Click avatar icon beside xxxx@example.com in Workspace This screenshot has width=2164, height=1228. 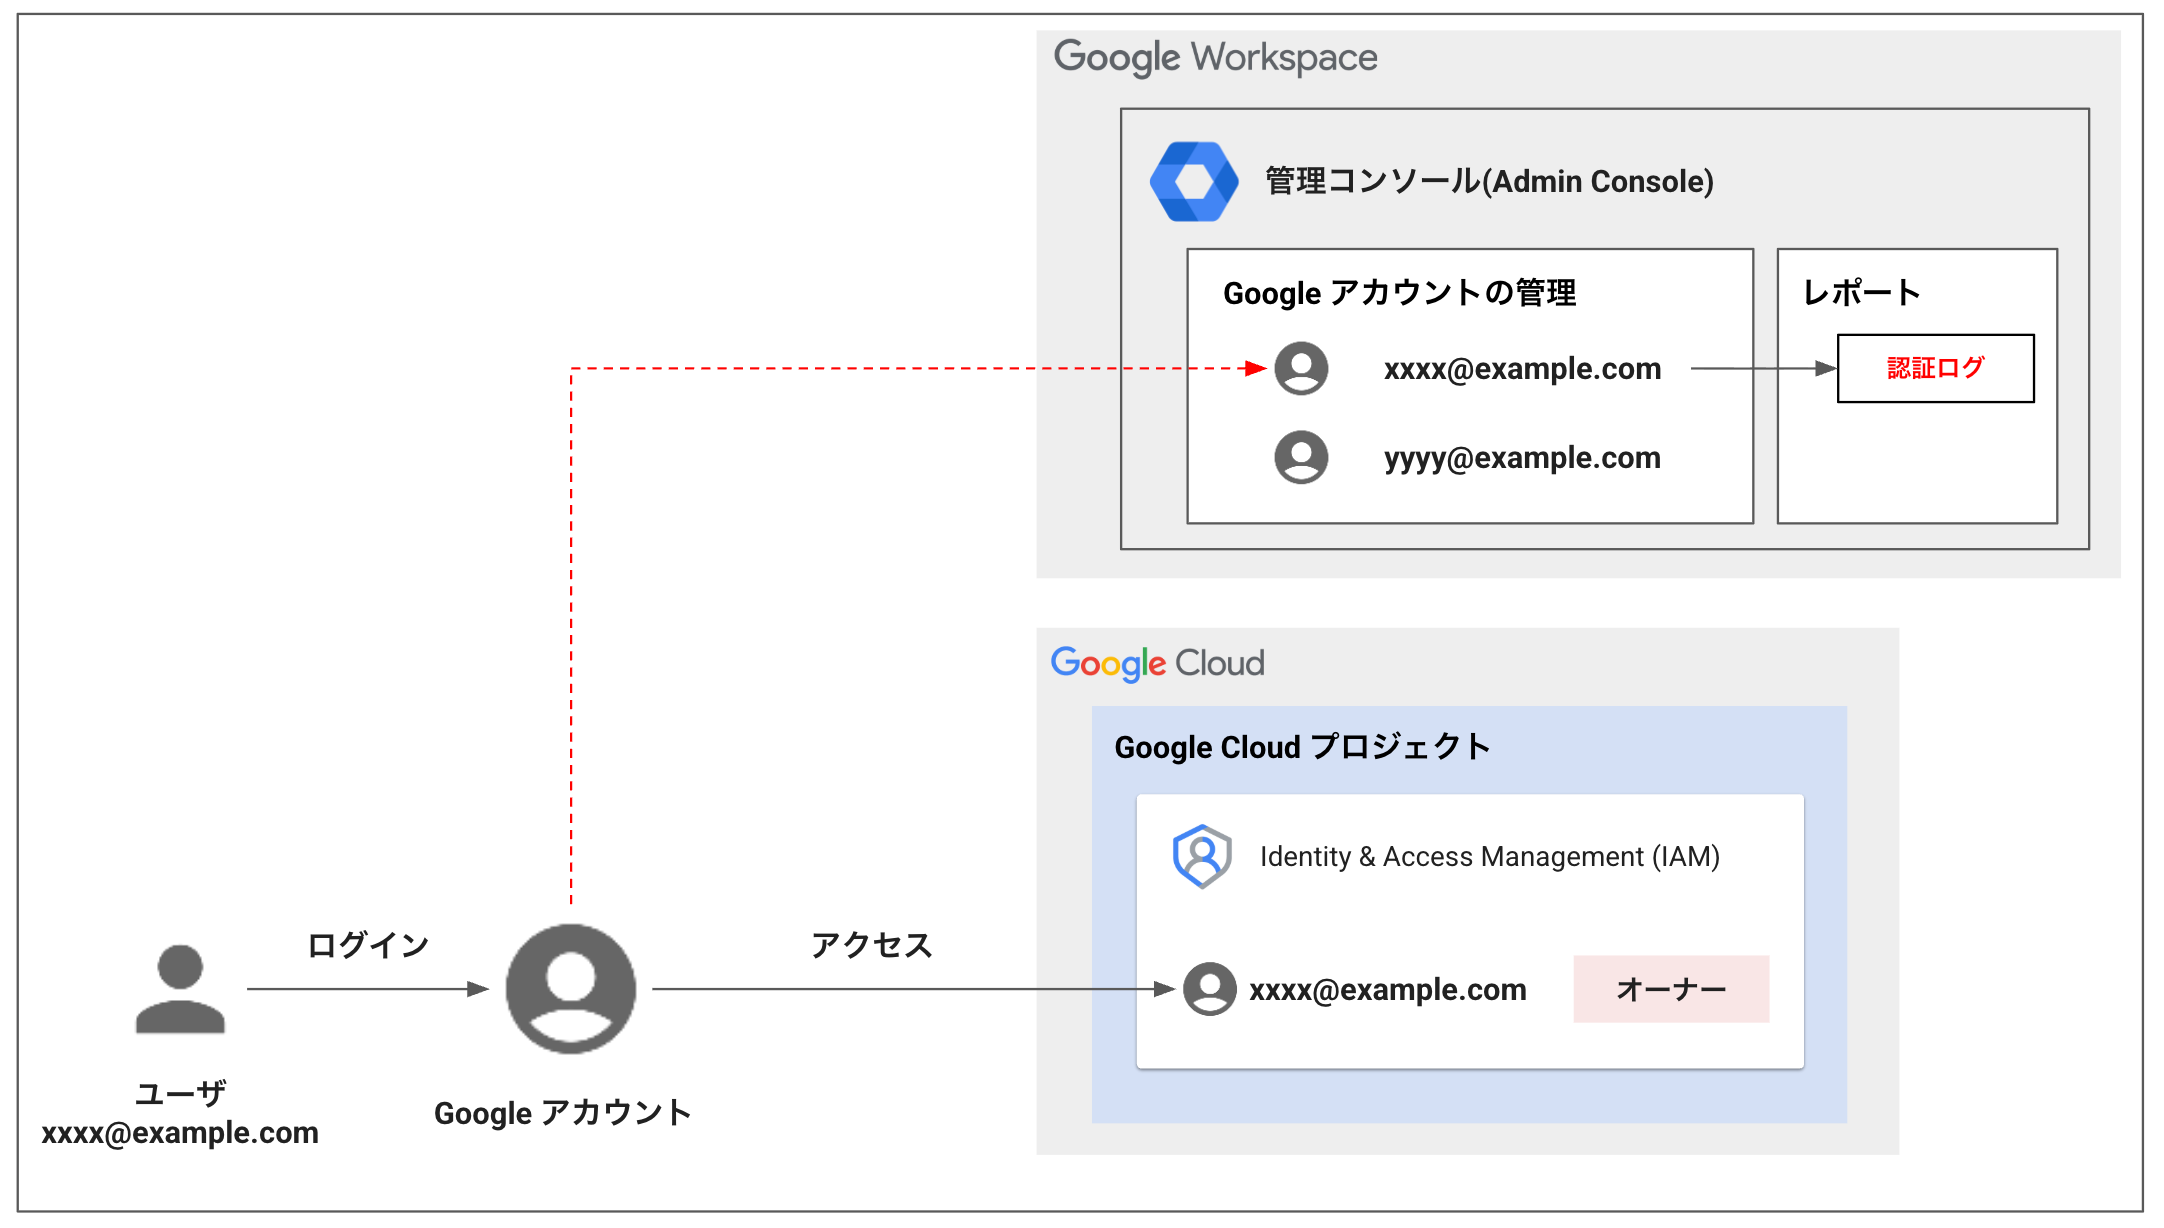(1300, 369)
